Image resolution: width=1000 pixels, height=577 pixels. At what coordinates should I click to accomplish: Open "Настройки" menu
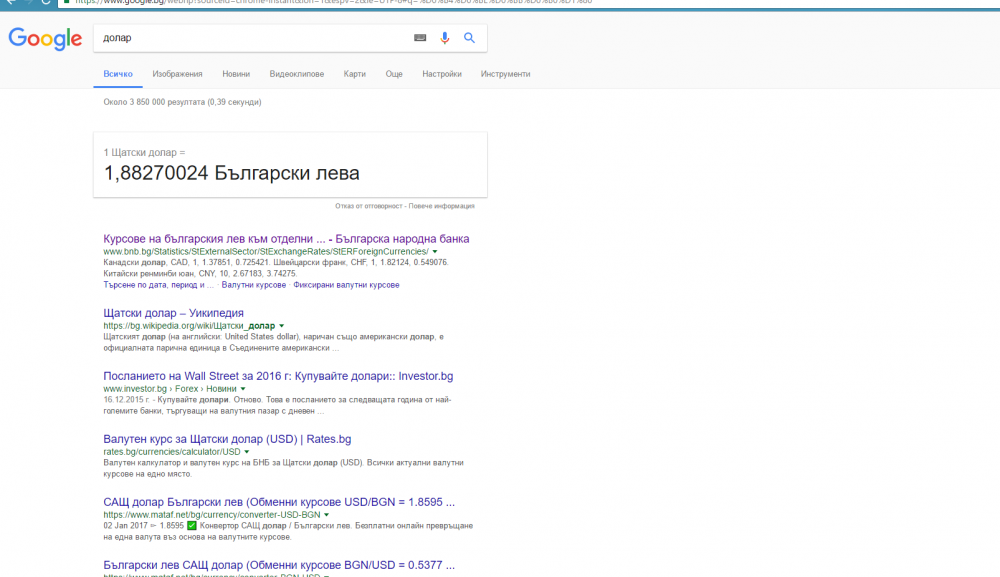pos(442,74)
